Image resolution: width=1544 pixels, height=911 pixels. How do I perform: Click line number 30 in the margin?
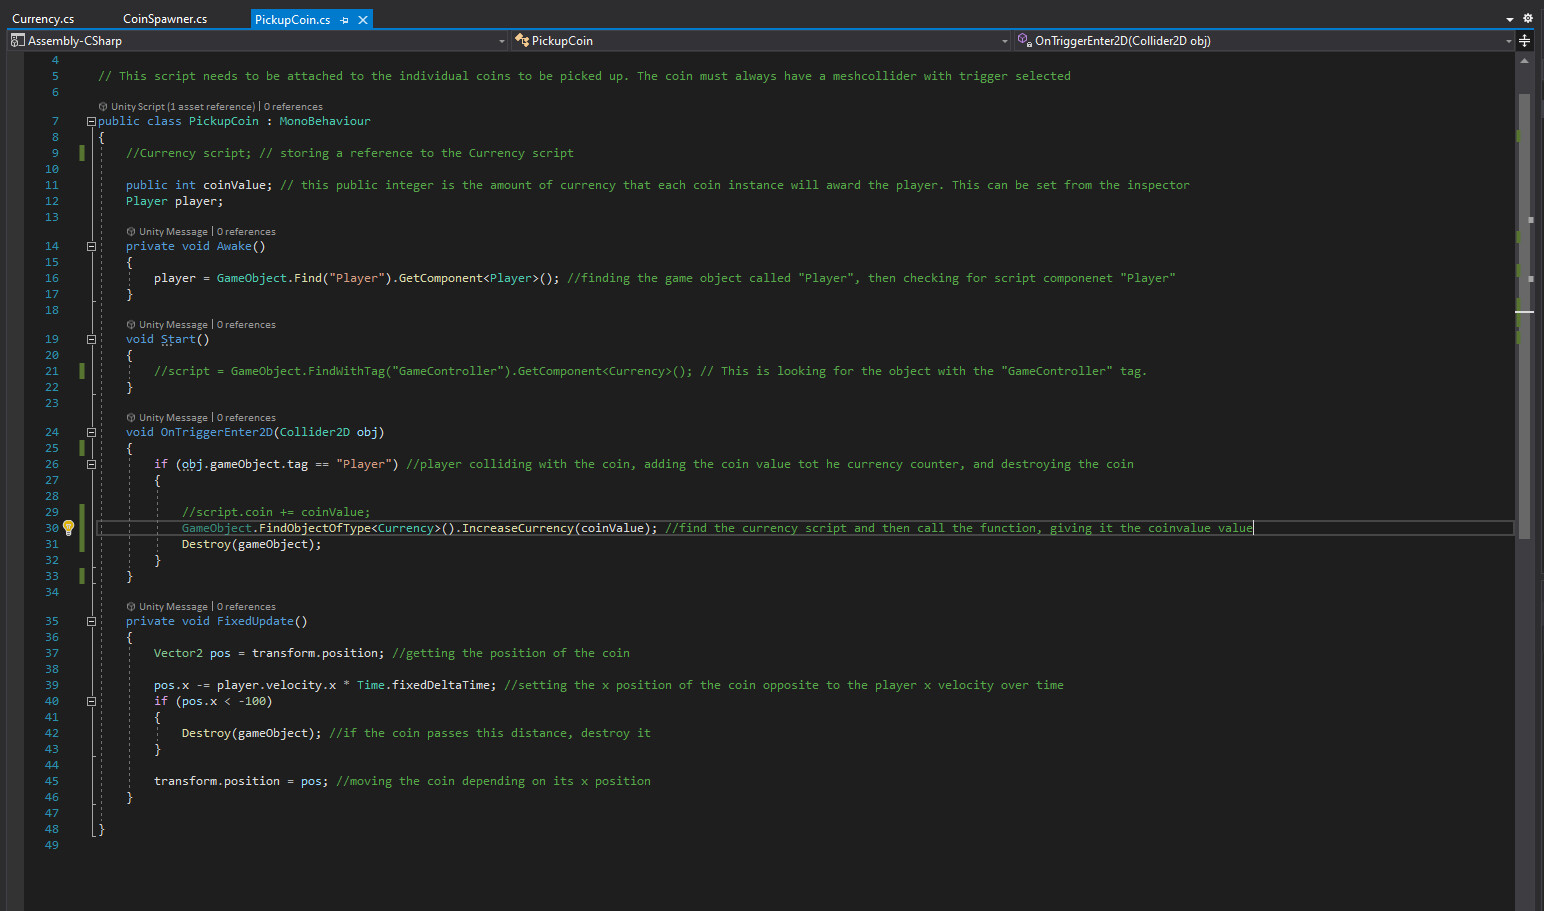click(51, 528)
